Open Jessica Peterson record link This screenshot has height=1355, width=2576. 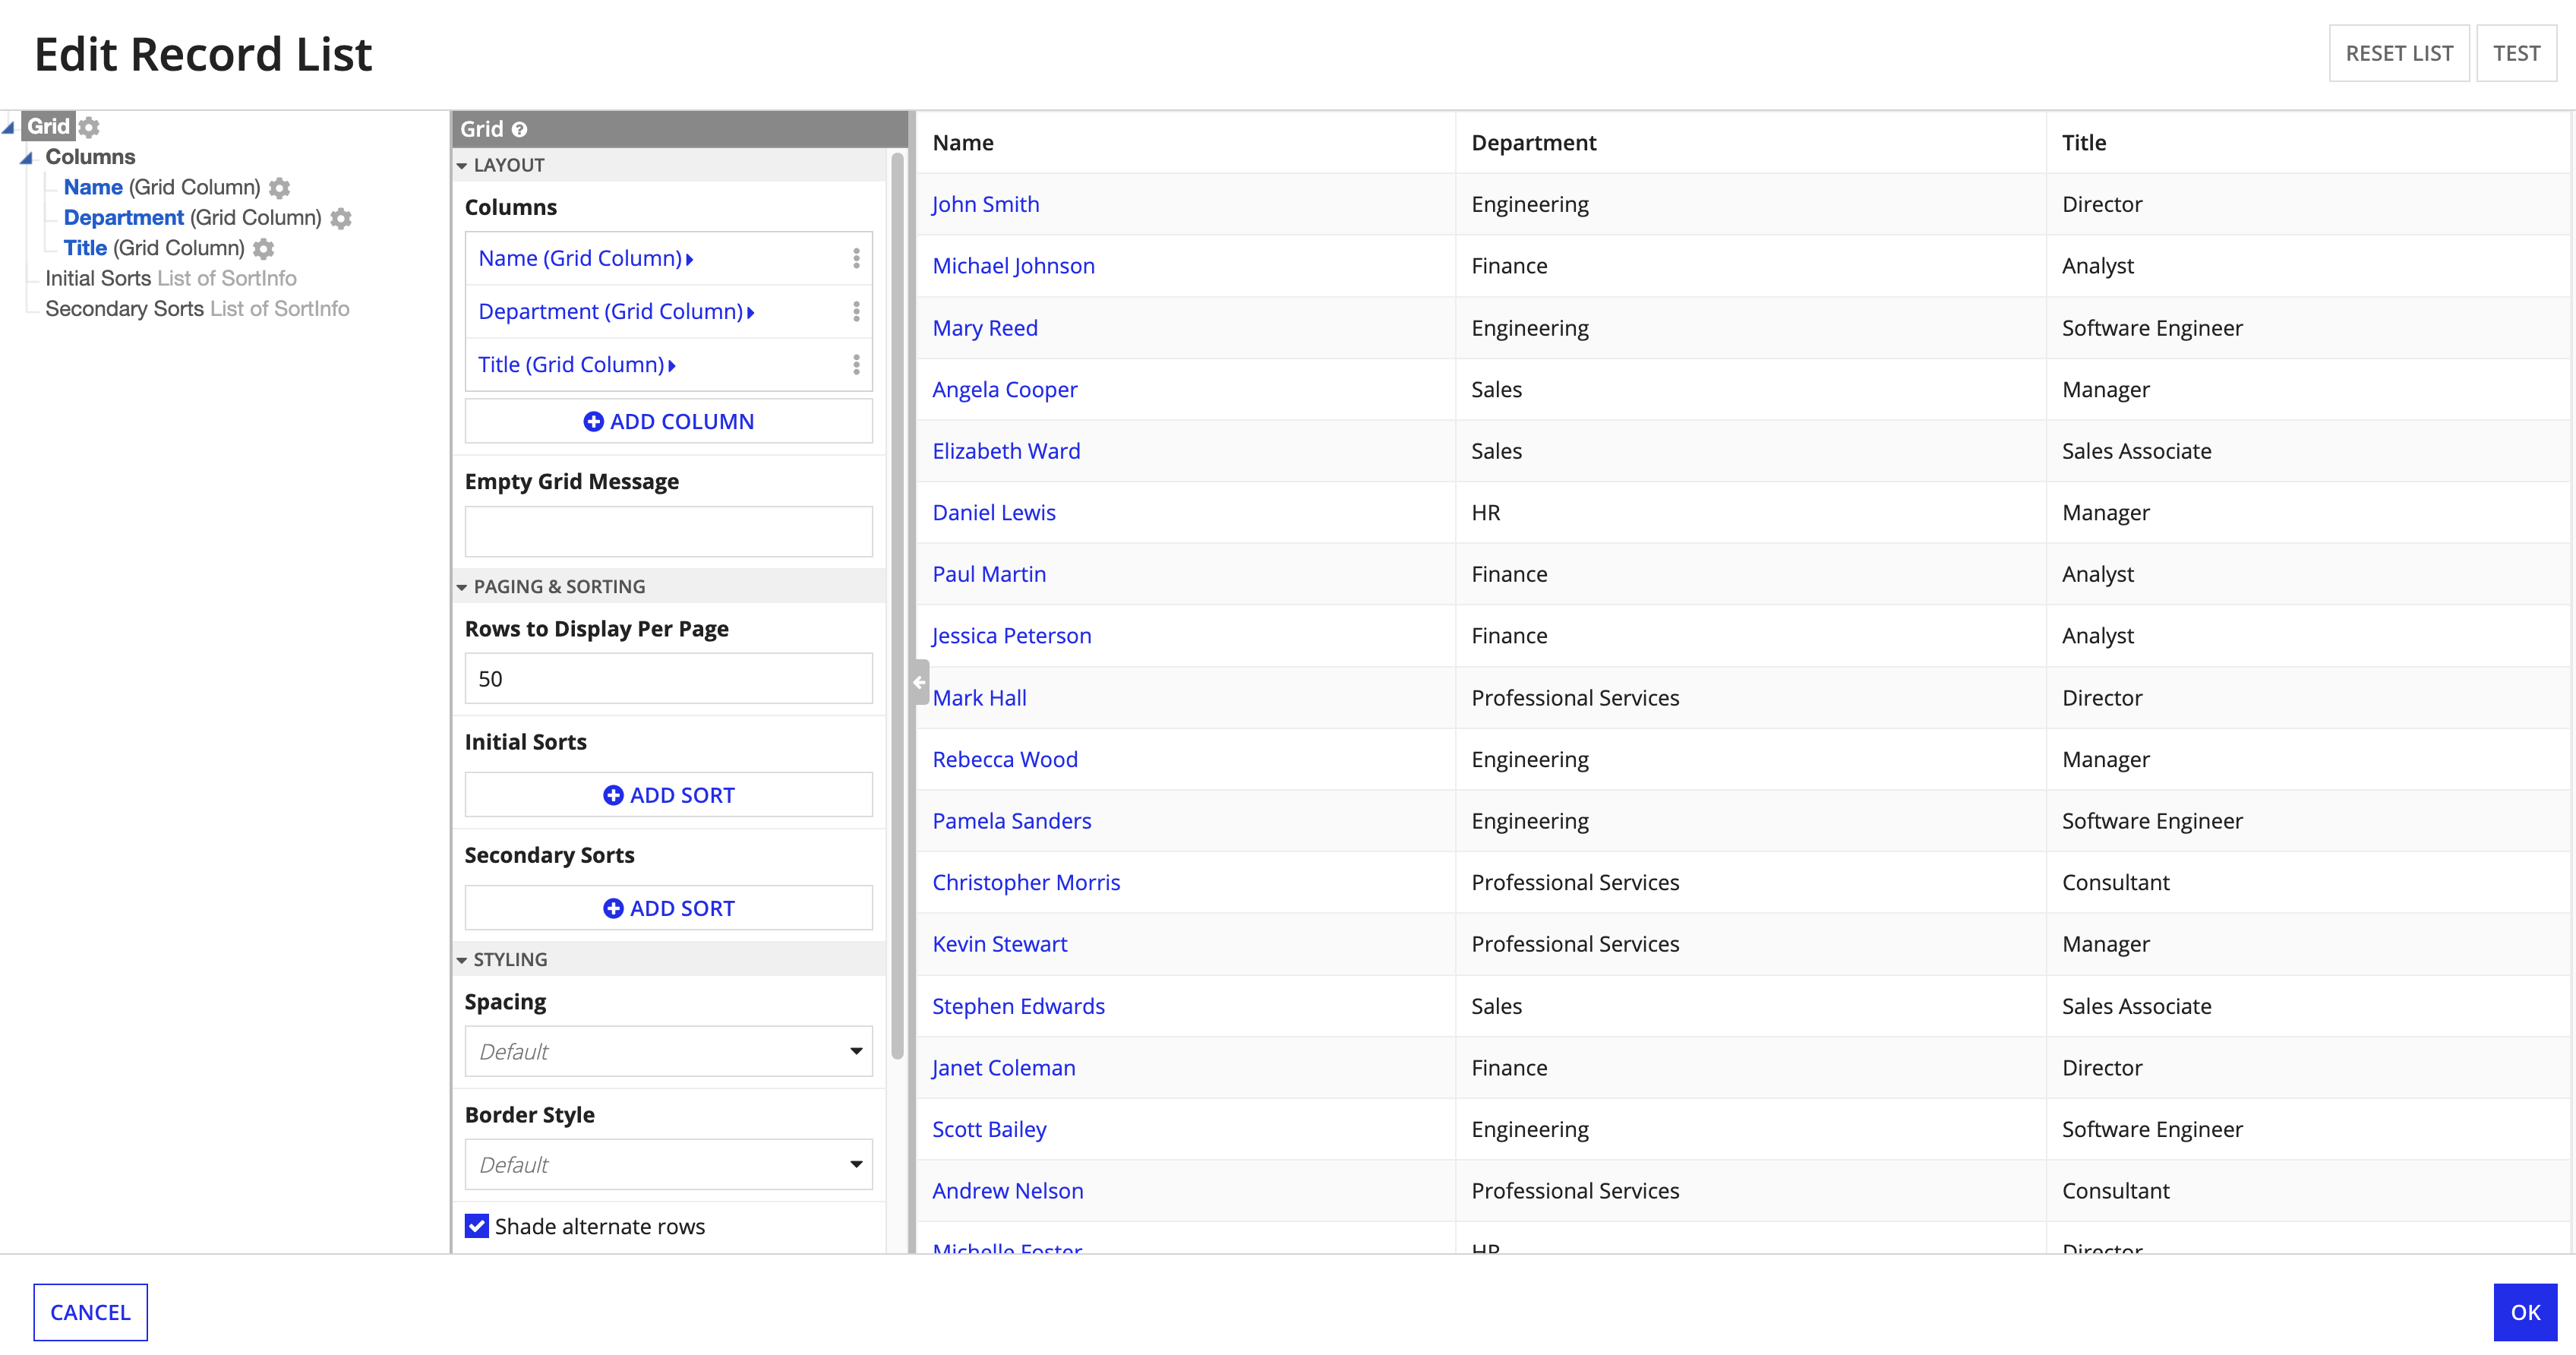tap(1012, 636)
